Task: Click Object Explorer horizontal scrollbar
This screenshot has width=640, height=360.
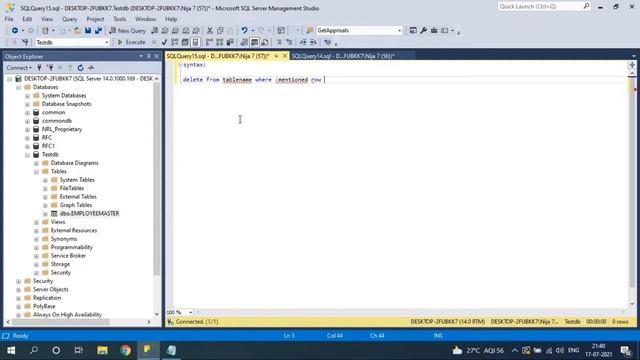Action: pyautogui.click(x=60, y=322)
